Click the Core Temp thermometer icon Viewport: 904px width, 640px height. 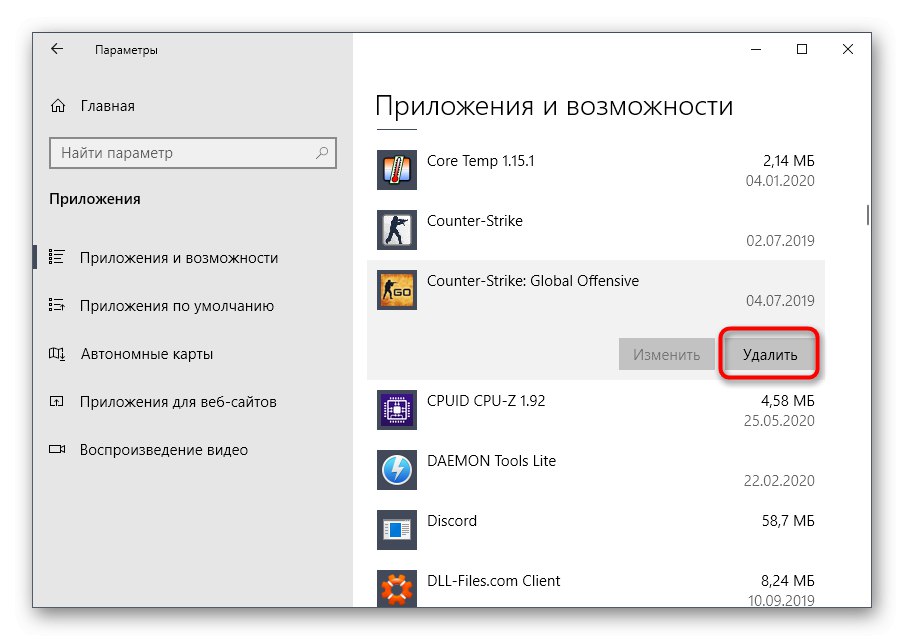pyautogui.click(x=397, y=170)
